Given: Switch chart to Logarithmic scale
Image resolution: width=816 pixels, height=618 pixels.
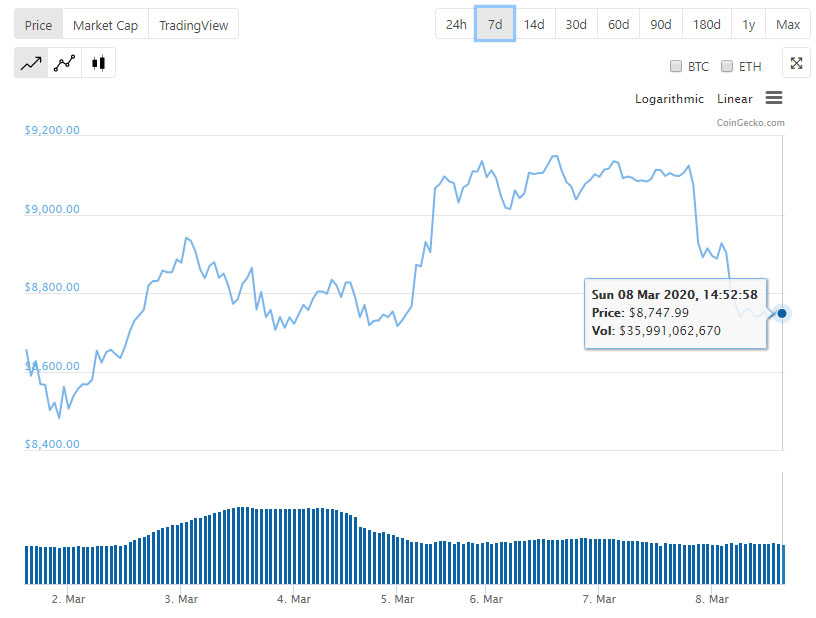Looking at the screenshot, I should tap(669, 99).
